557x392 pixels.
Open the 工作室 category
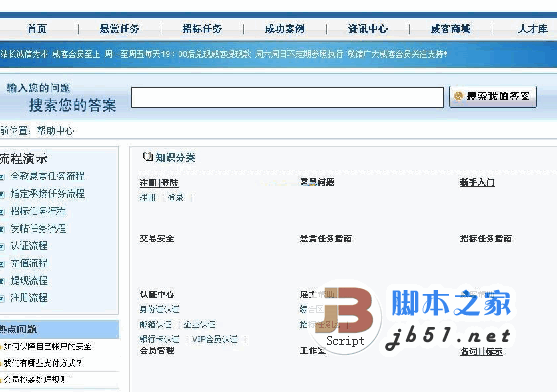click(313, 350)
